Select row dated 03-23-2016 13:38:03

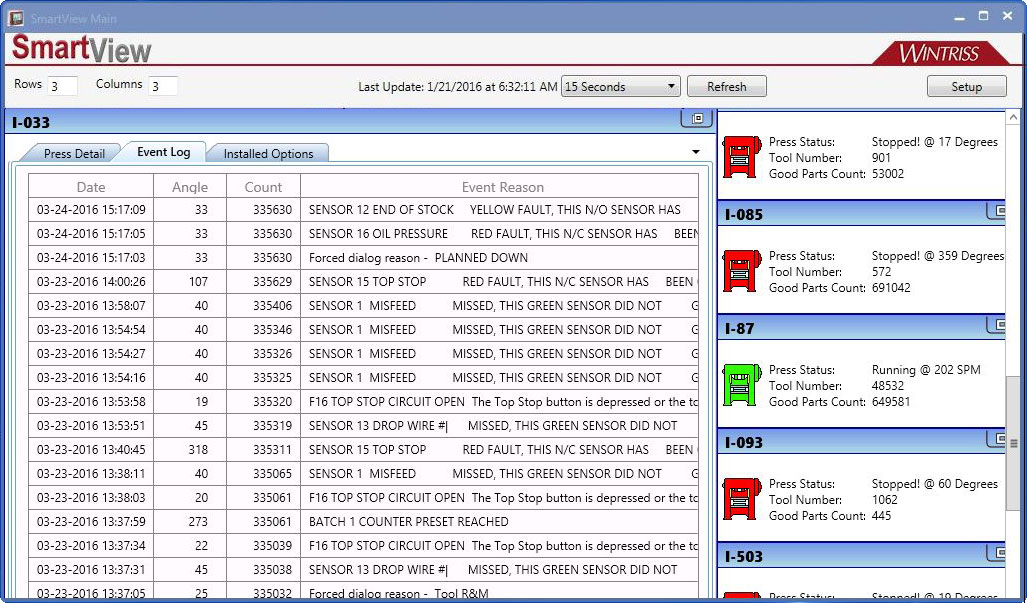pos(364,498)
